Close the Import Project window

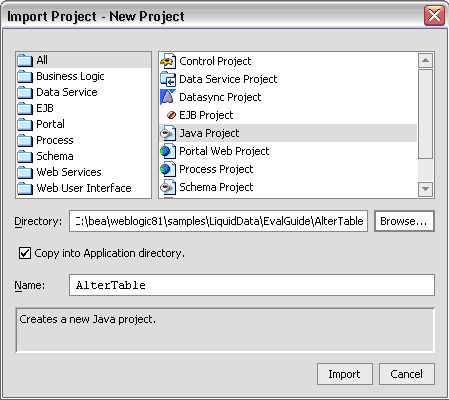pos(434,16)
